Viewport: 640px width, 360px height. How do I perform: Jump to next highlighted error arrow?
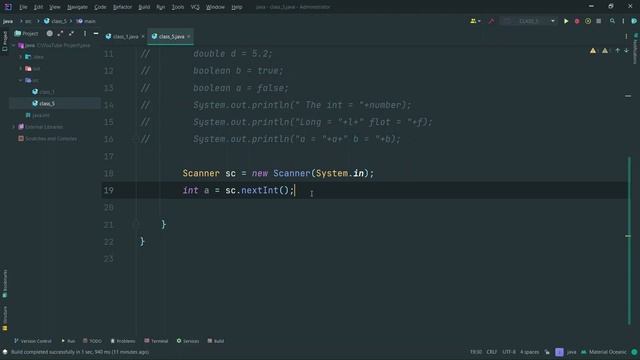point(627,51)
